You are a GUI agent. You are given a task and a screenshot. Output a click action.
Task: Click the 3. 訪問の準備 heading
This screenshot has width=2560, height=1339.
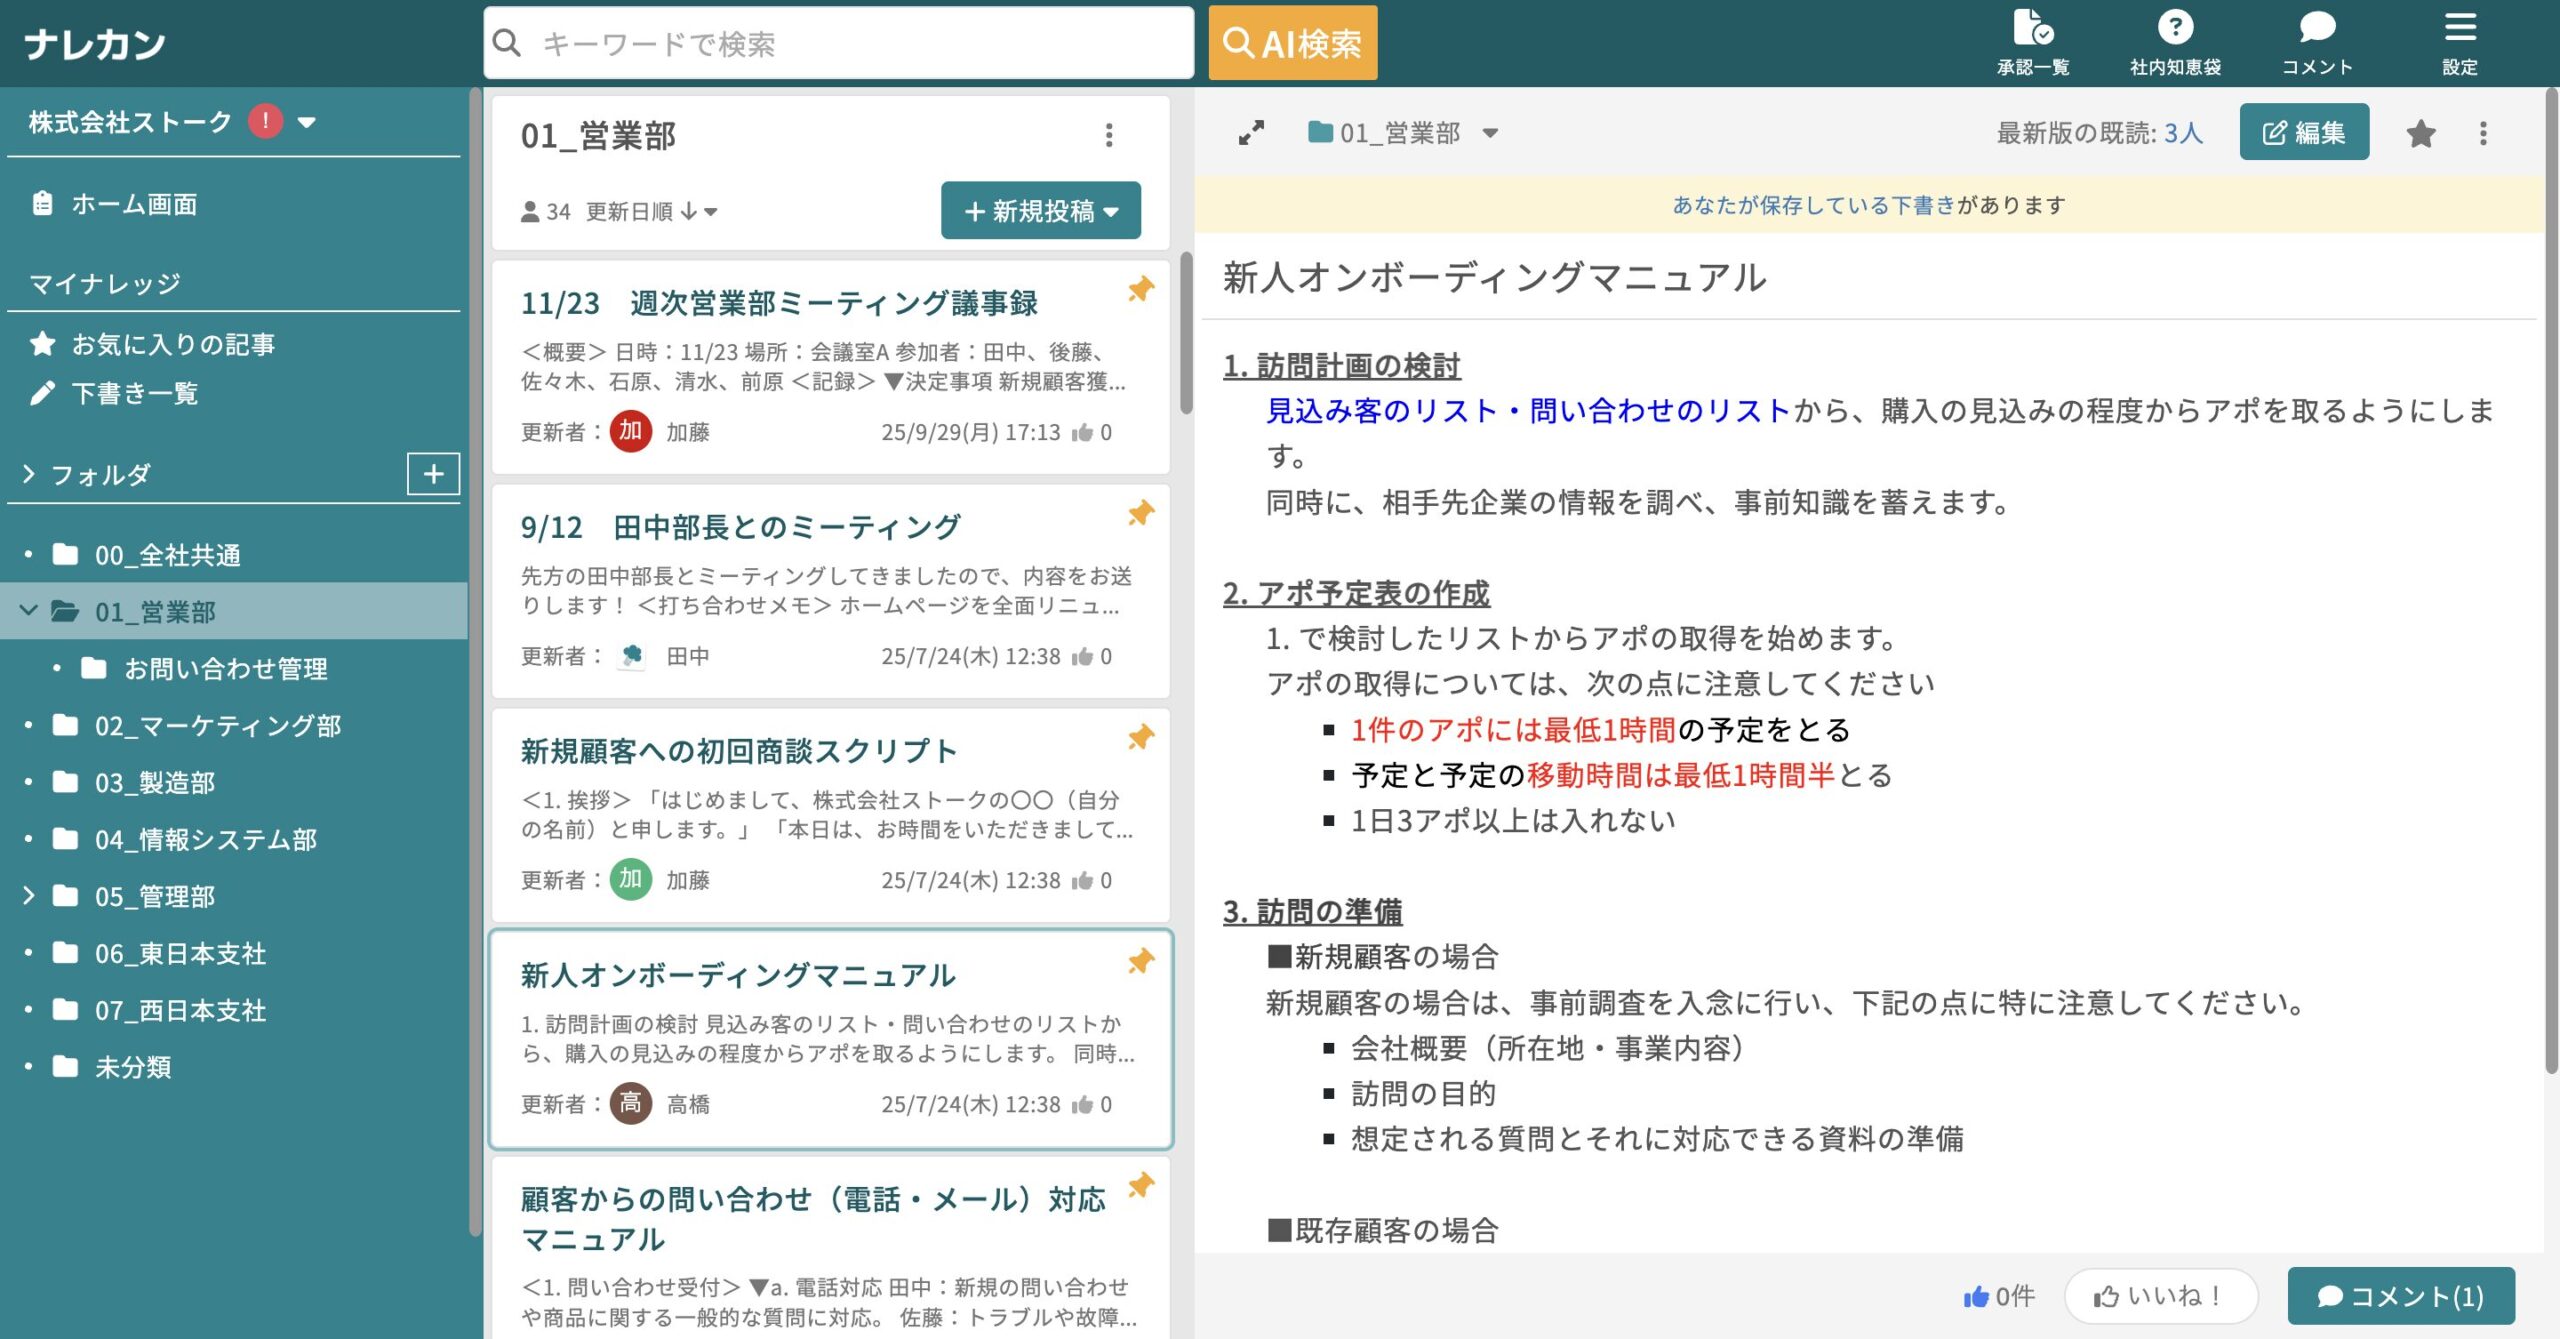[x=1312, y=911]
